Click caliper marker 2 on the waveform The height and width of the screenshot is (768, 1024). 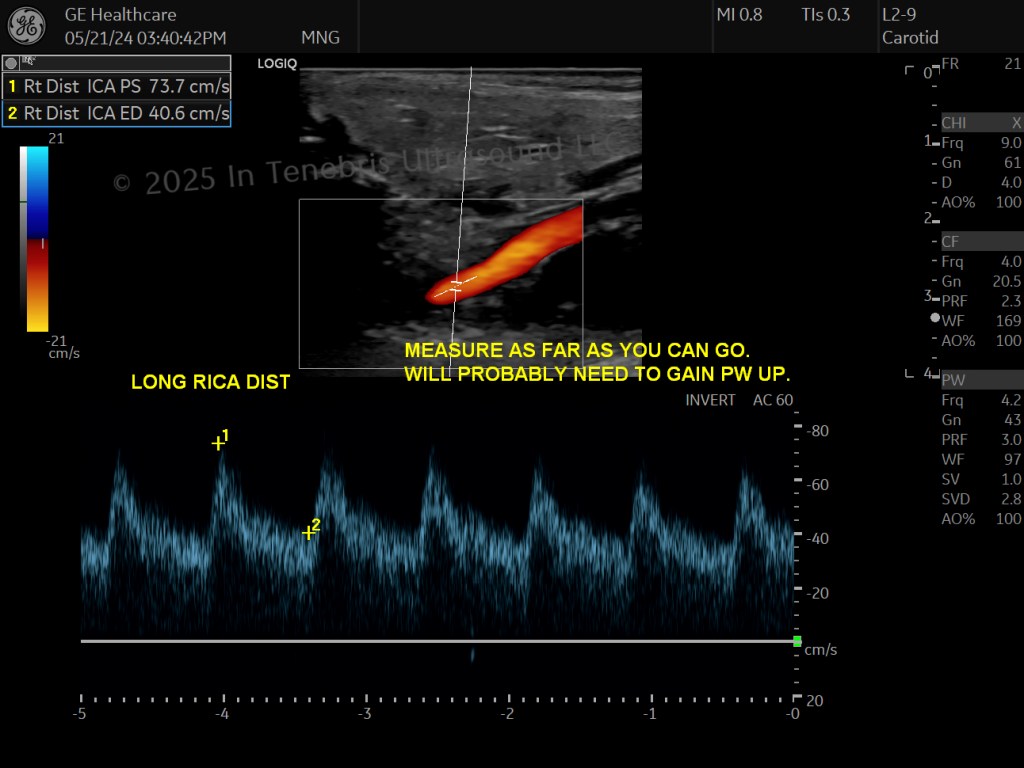tap(308, 533)
